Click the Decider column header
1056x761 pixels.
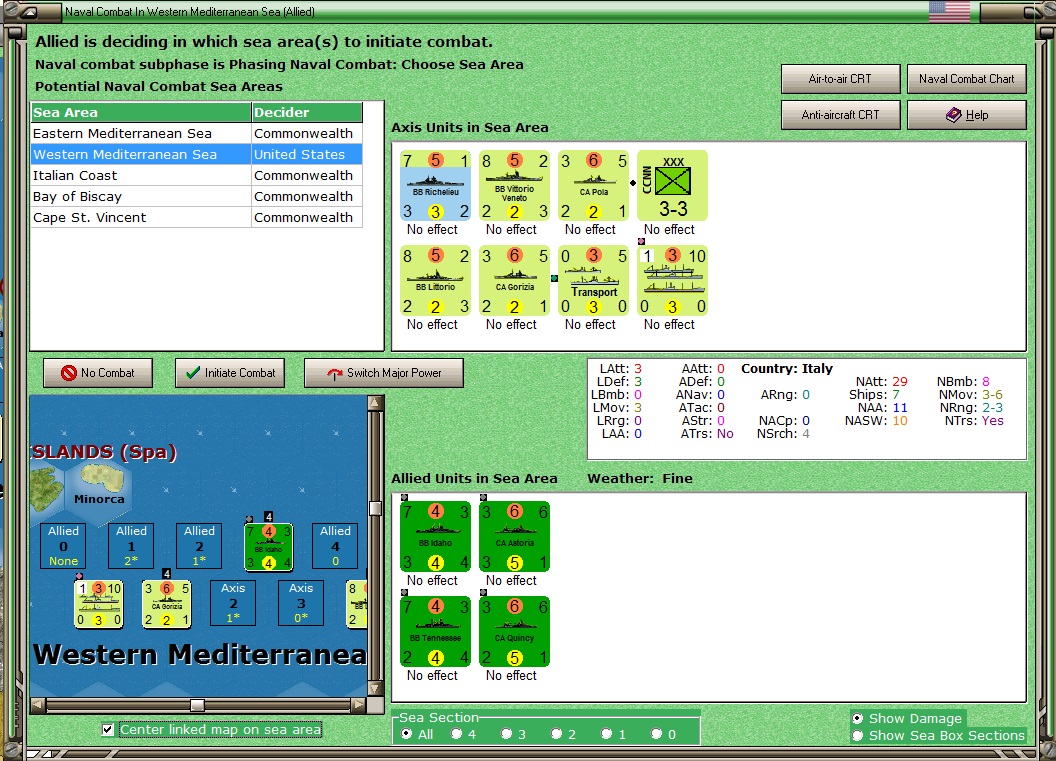click(307, 112)
